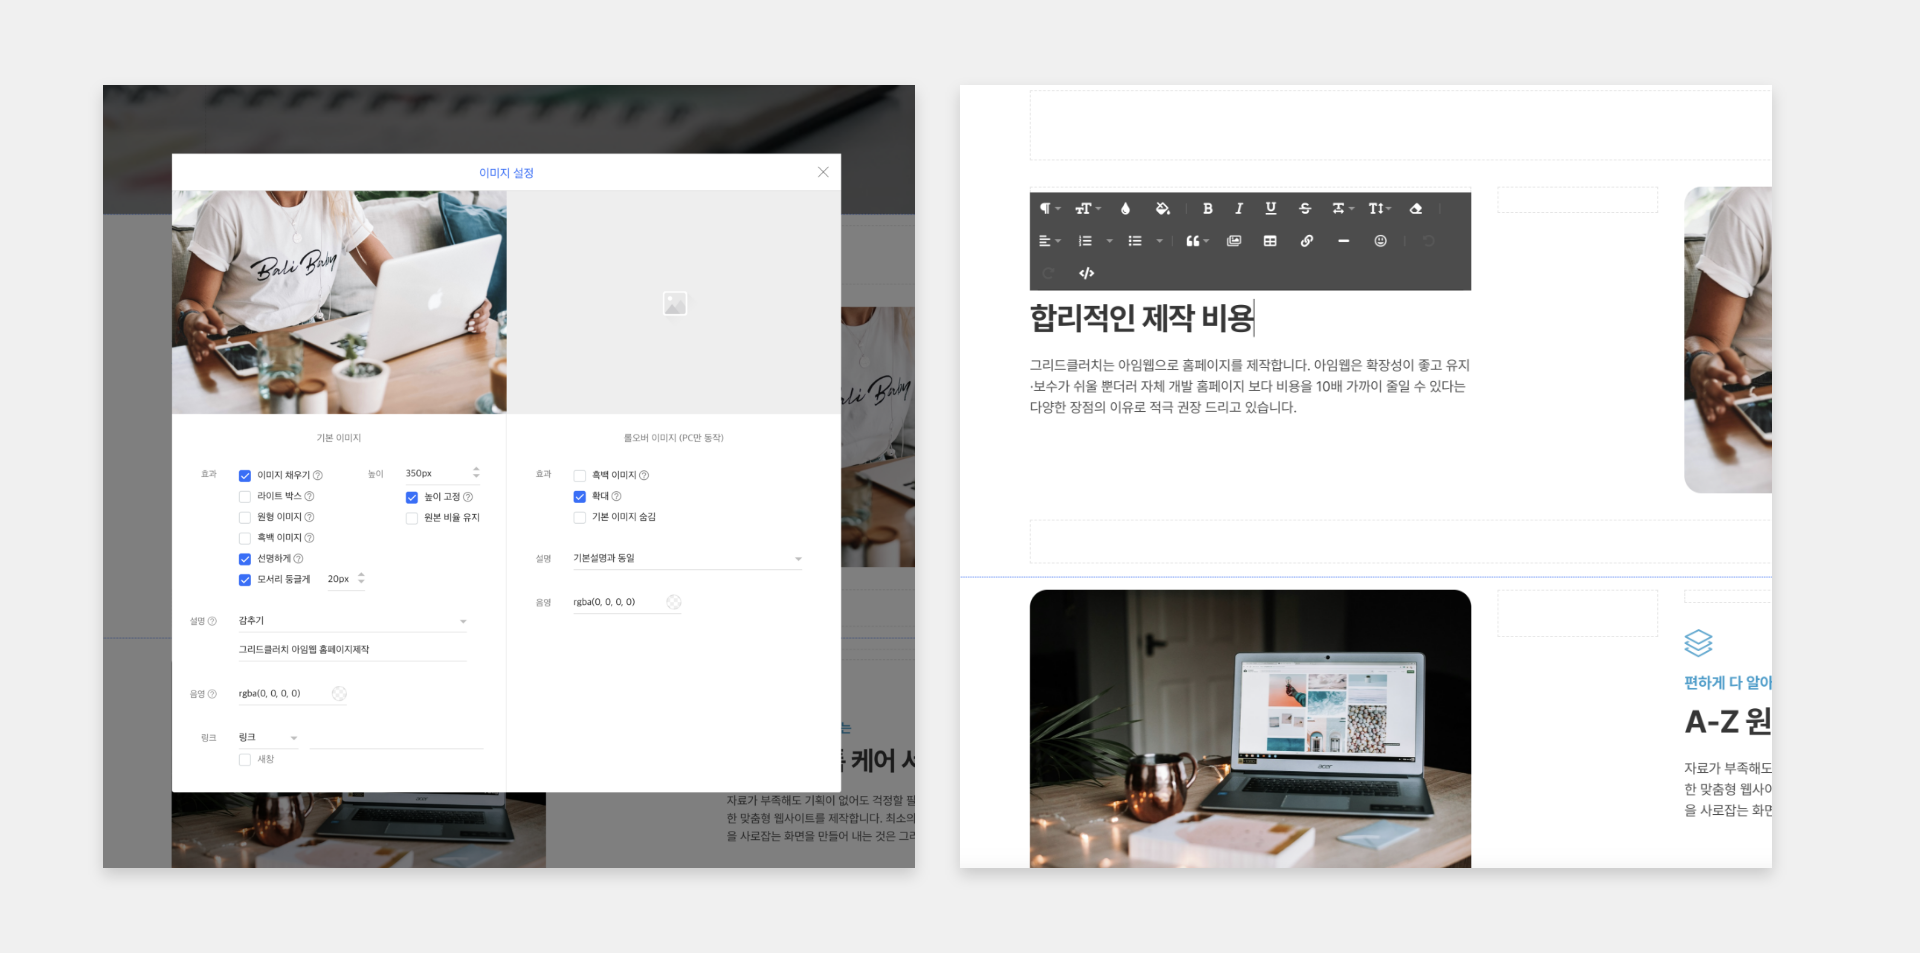
Task: Click the 그리드클러치는 아임웹으로 paragraph text
Action: (1250, 387)
